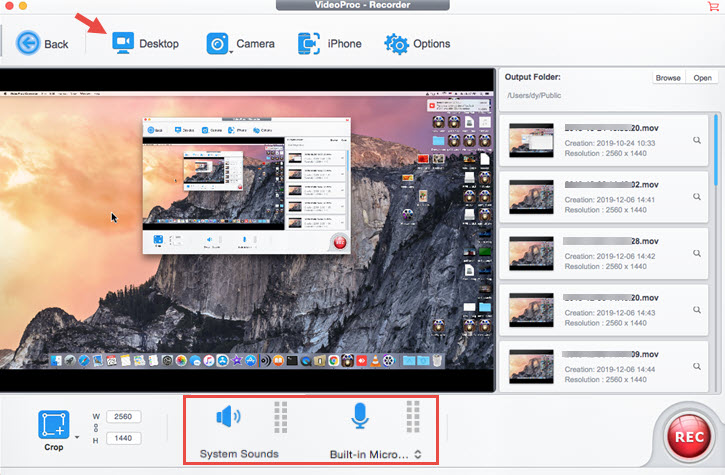Click magnifier icon for 2019-12-06 14:43 recording
The height and width of the screenshot is (475, 725).
(697, 309)
